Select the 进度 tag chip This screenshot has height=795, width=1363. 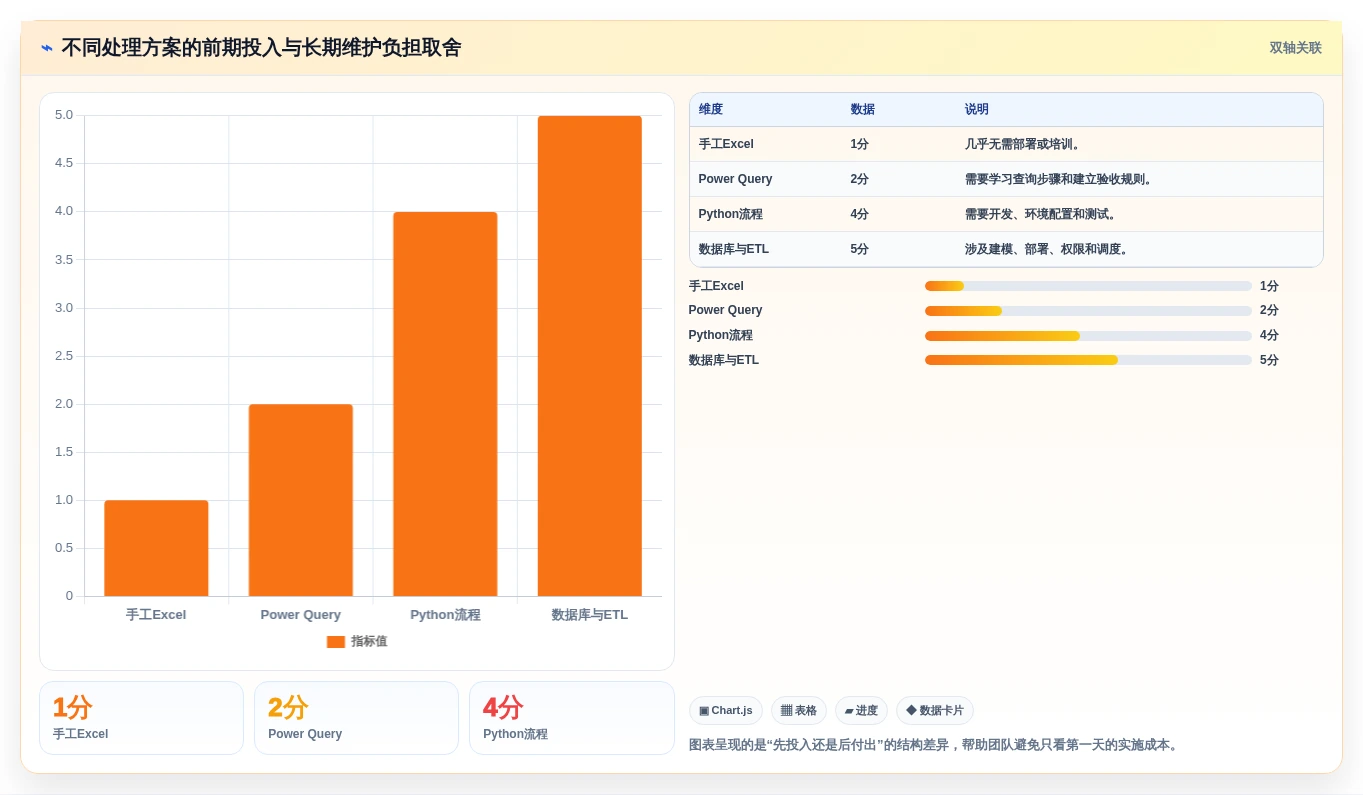[861, 711]
